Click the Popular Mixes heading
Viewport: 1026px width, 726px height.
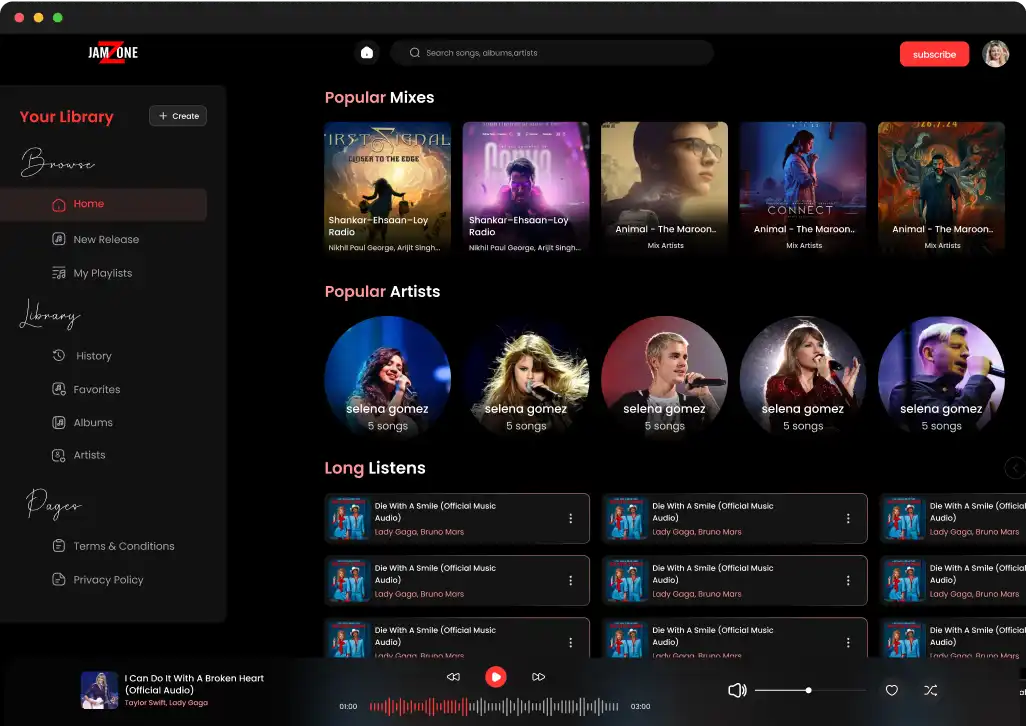[x=380, y=97]
